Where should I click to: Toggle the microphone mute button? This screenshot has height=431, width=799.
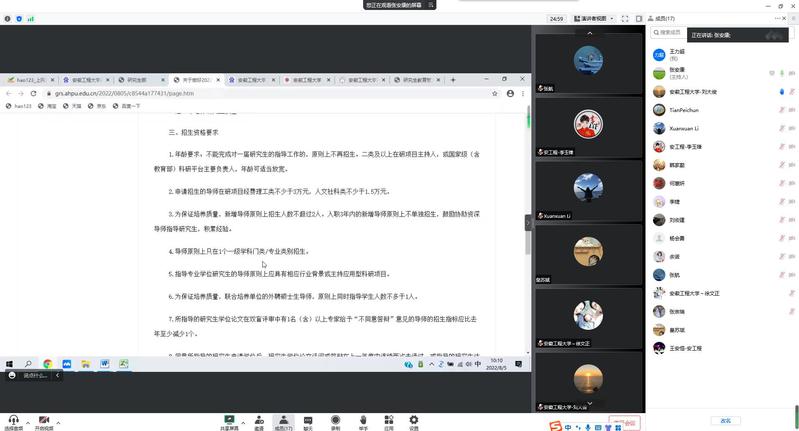click(13, 421)
